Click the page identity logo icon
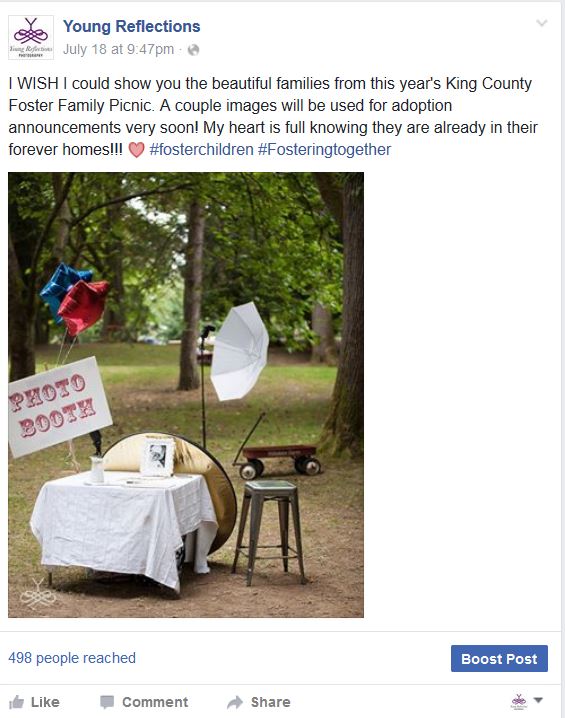 [519, 701]
